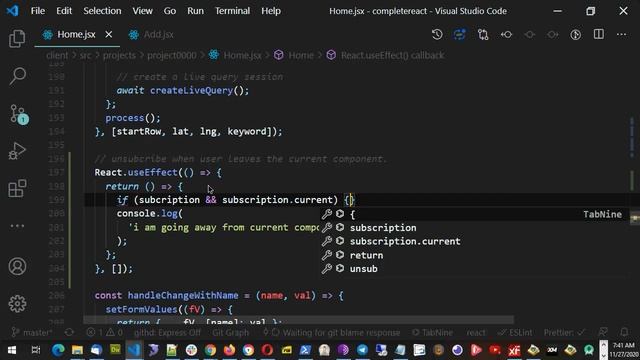The image size is (640, 360).
Task: Expand the project0000 breadcrumb segment
Action: (171, 55)
